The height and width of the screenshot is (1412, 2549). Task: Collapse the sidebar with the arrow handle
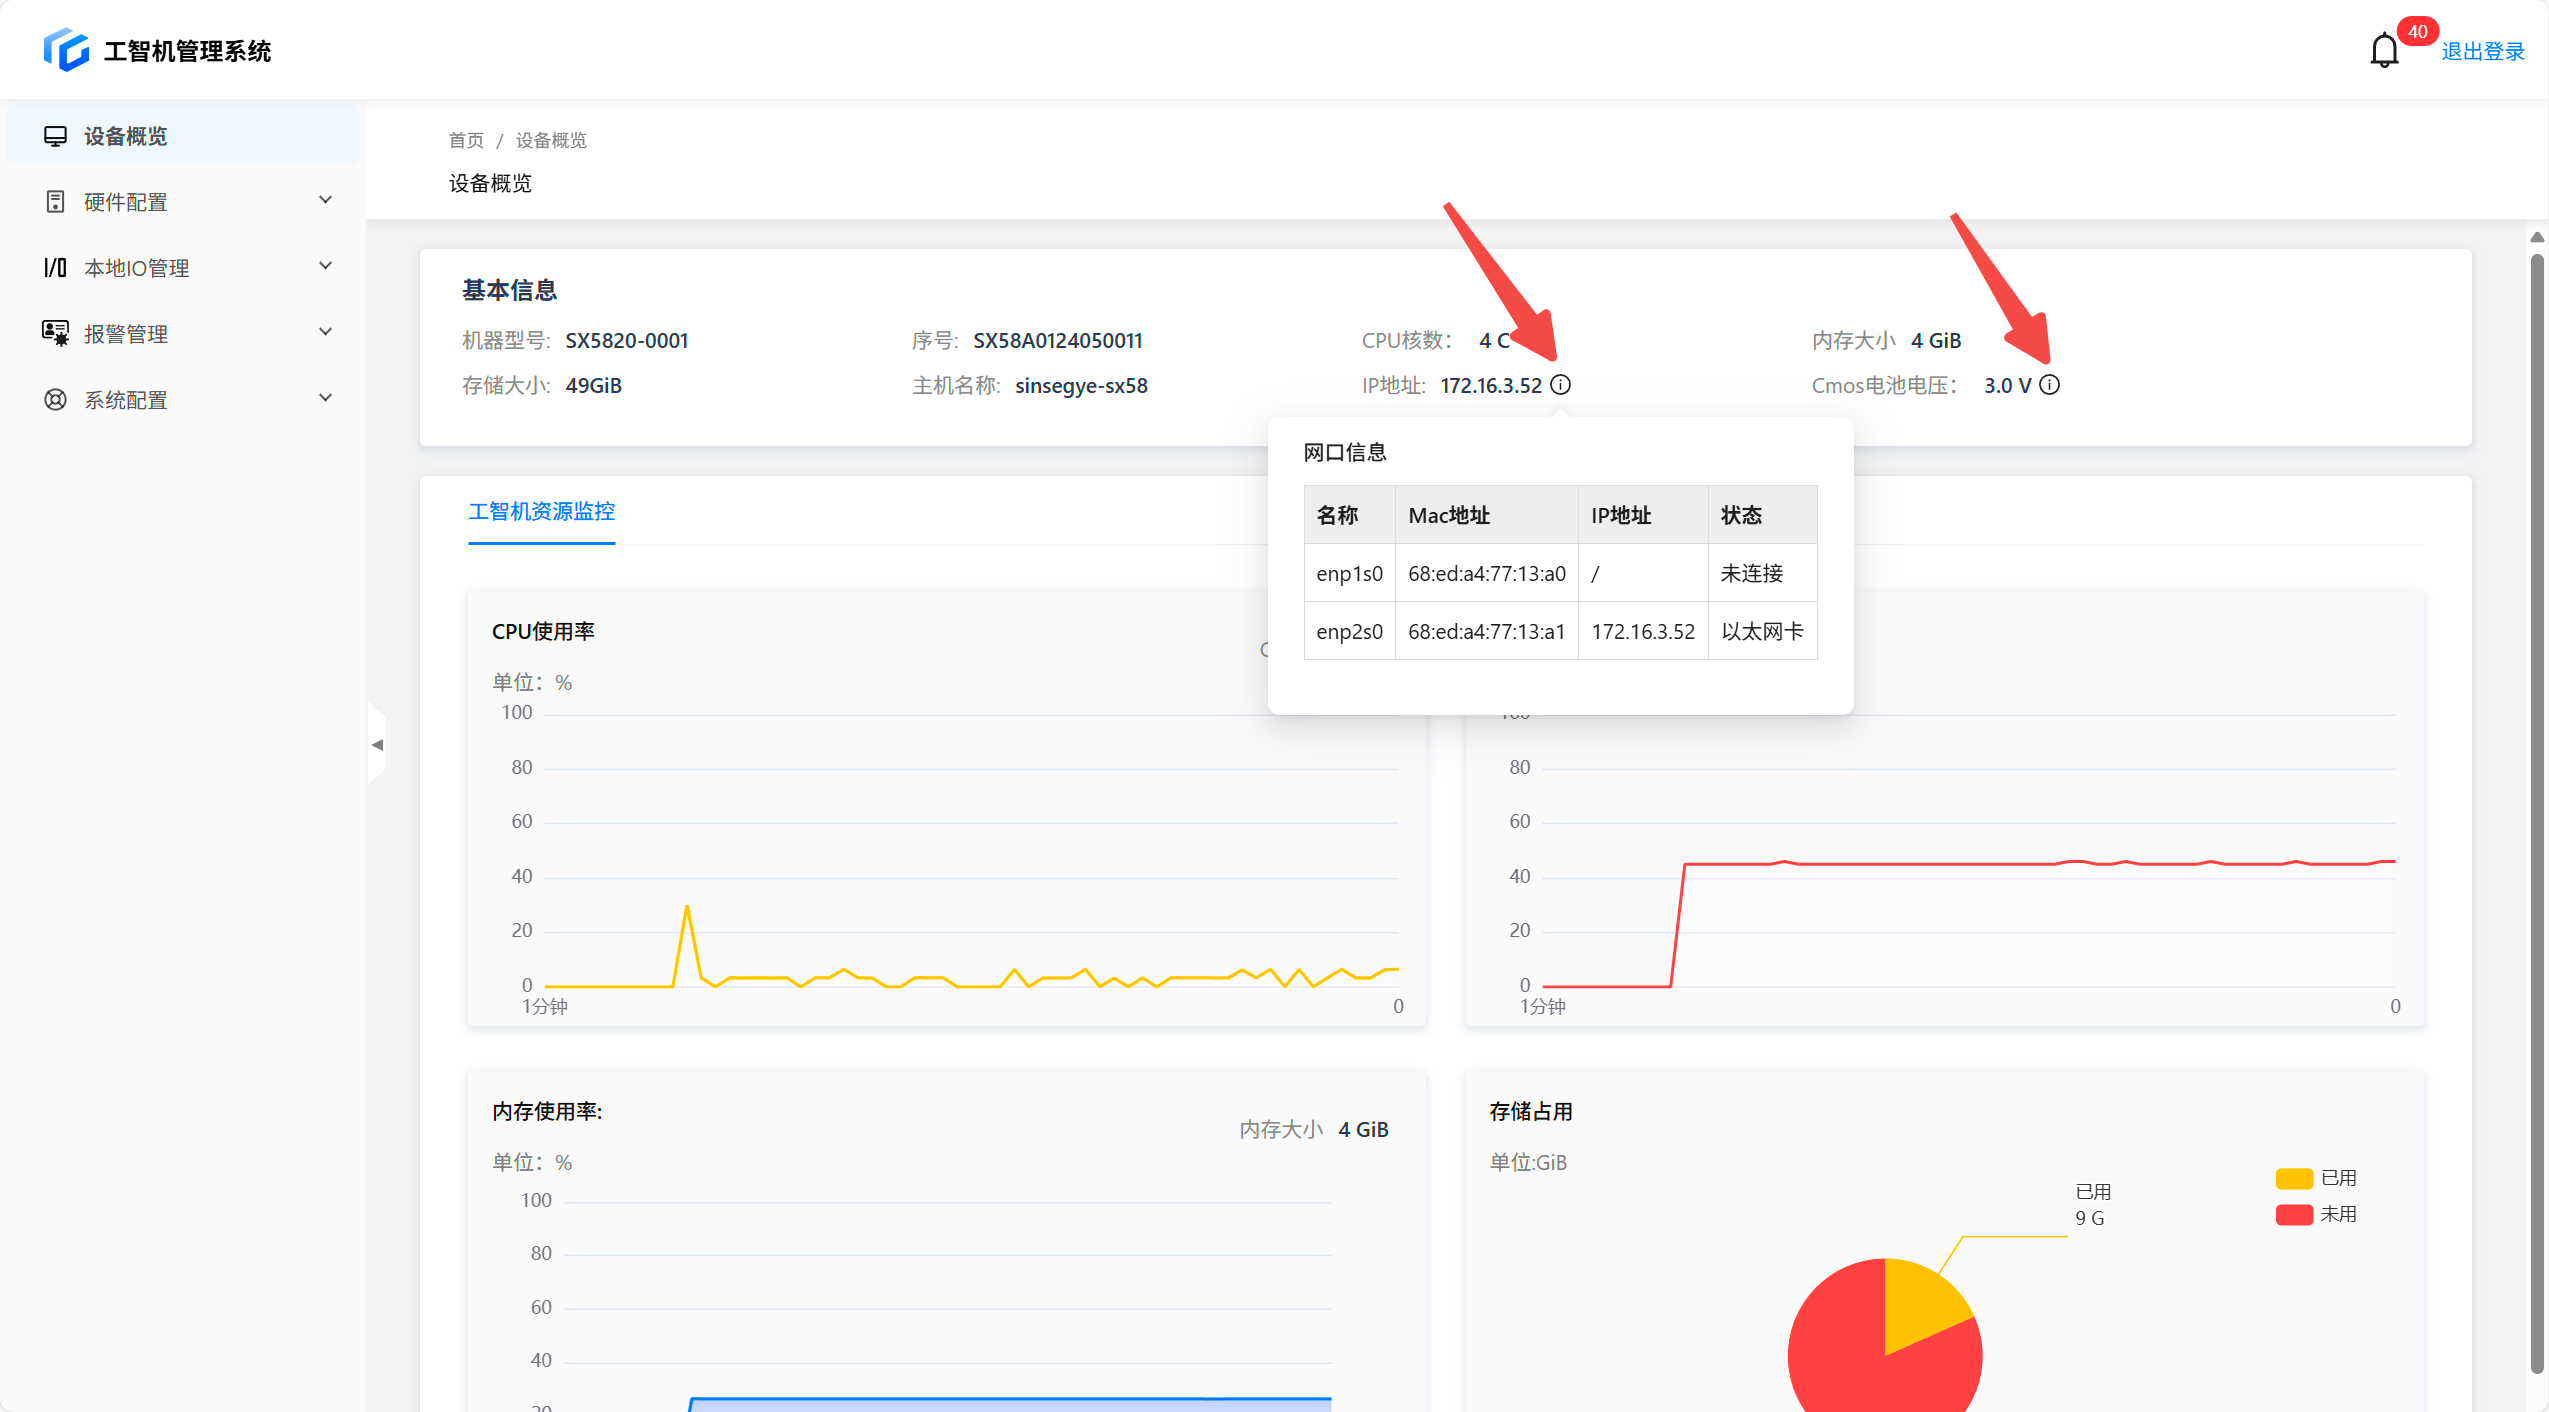[377, 745]
